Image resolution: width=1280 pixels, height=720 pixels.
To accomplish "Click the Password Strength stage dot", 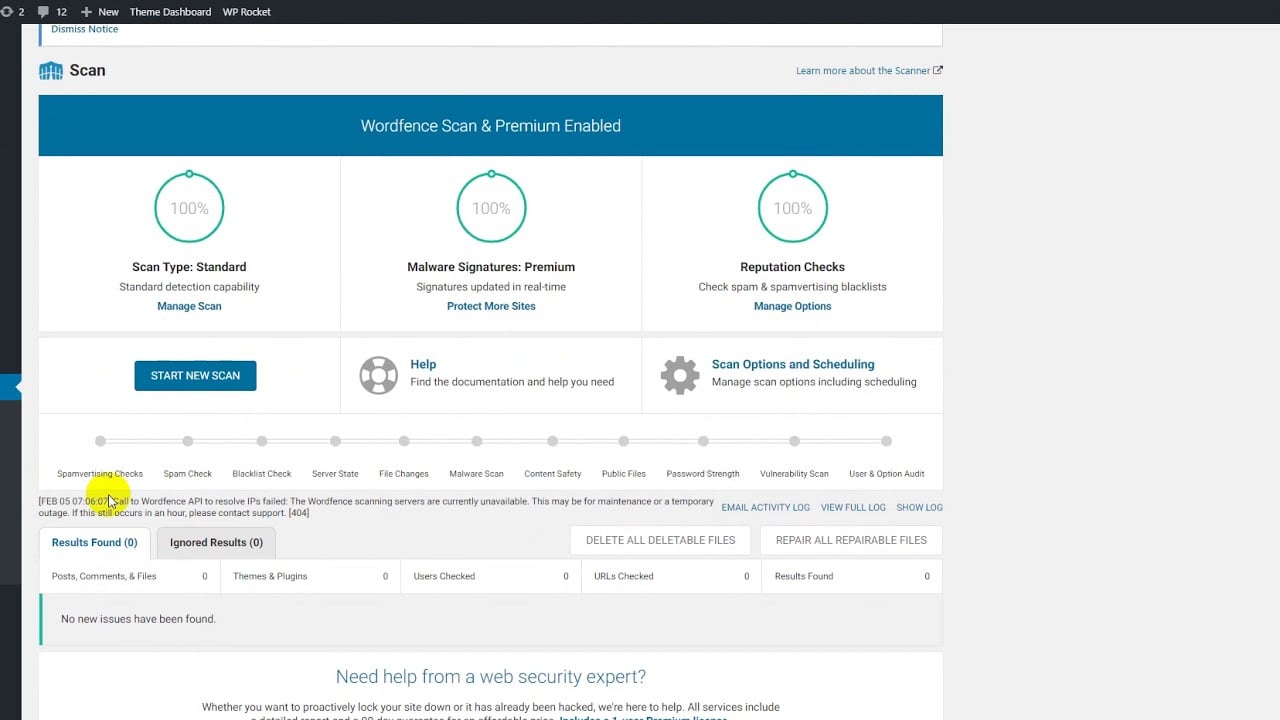I will pyautogui.click(x=704, y=441).
